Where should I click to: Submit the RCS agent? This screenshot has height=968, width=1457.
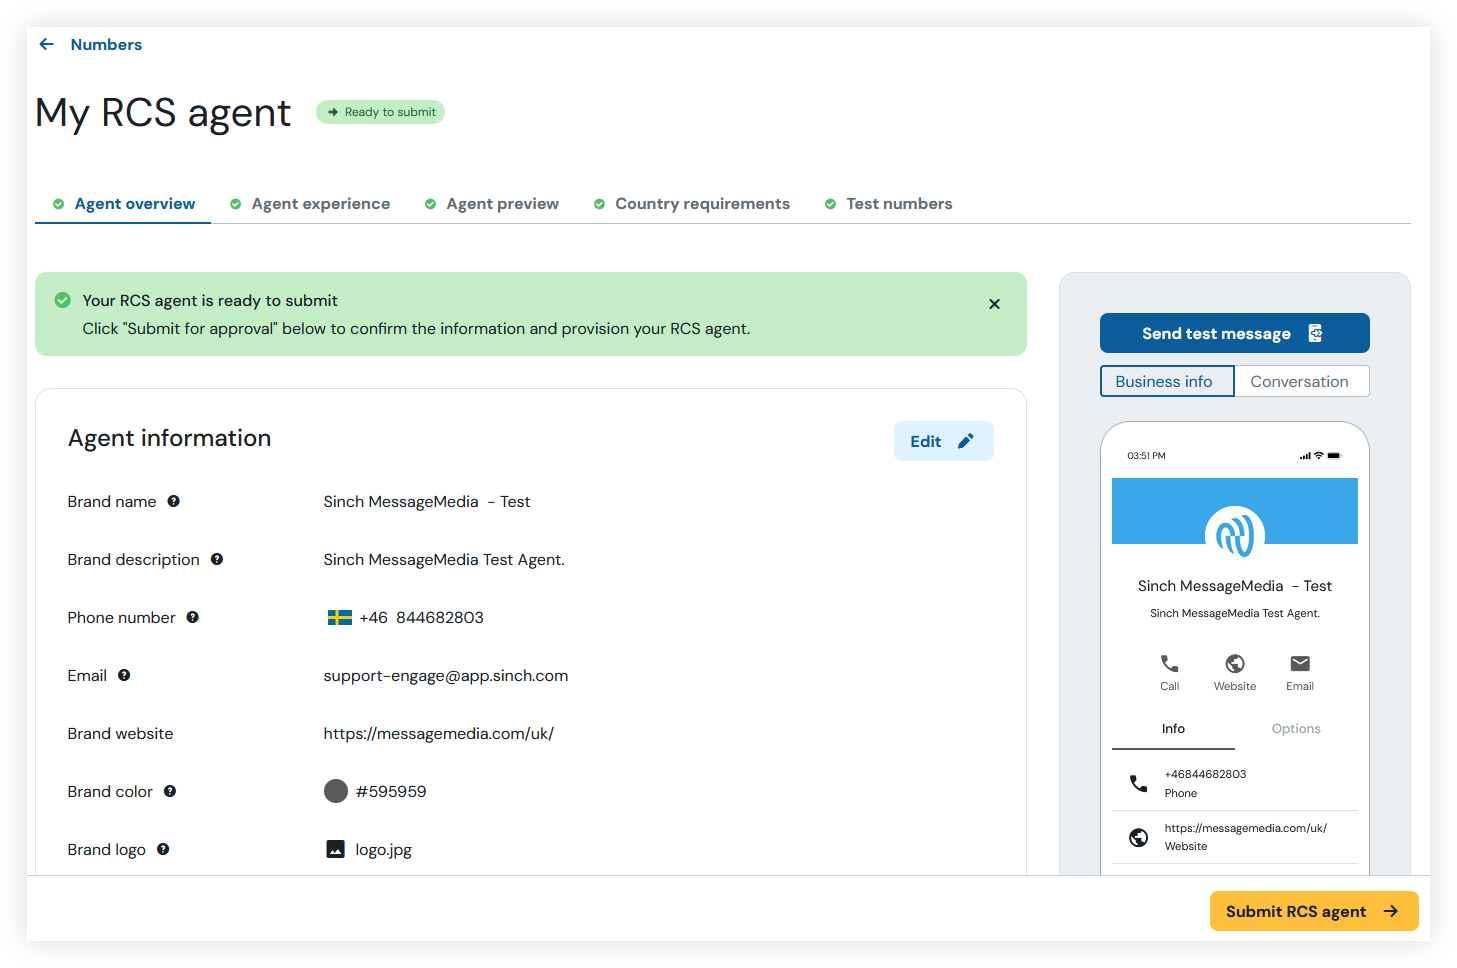[x=1314, y=911]
